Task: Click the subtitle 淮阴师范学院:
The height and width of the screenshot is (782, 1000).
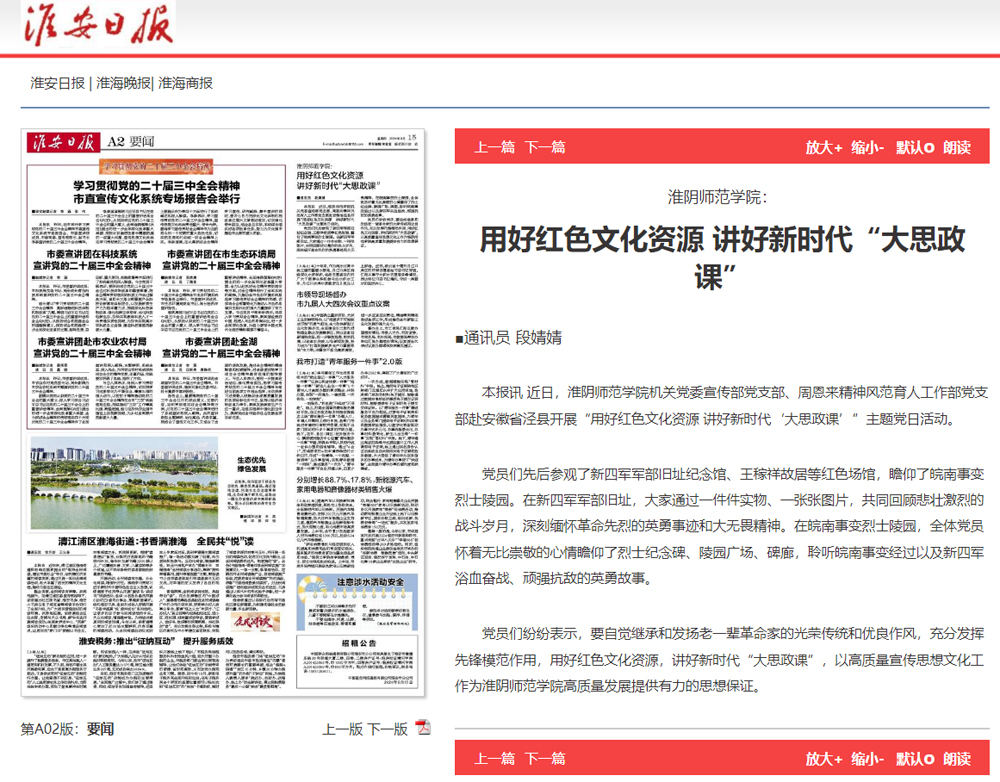Action: (717, 196)
